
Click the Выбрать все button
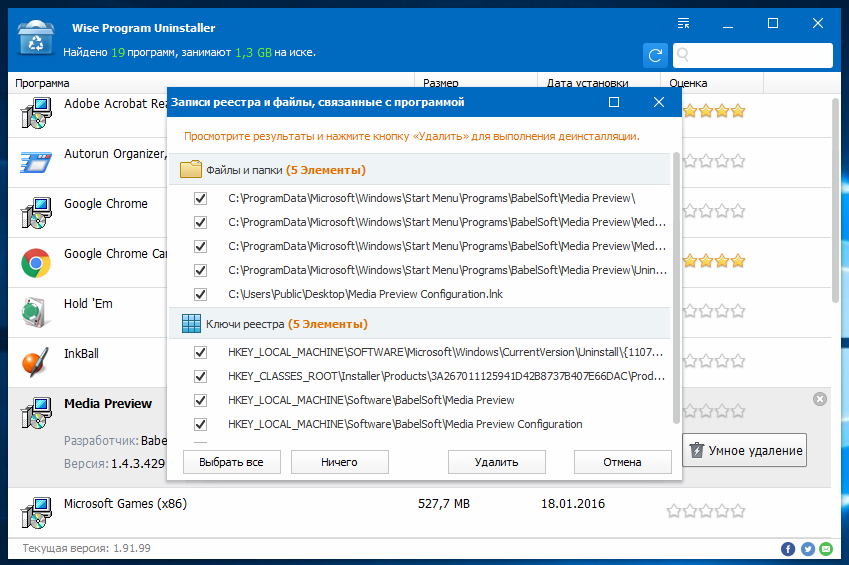pos(232,462)
